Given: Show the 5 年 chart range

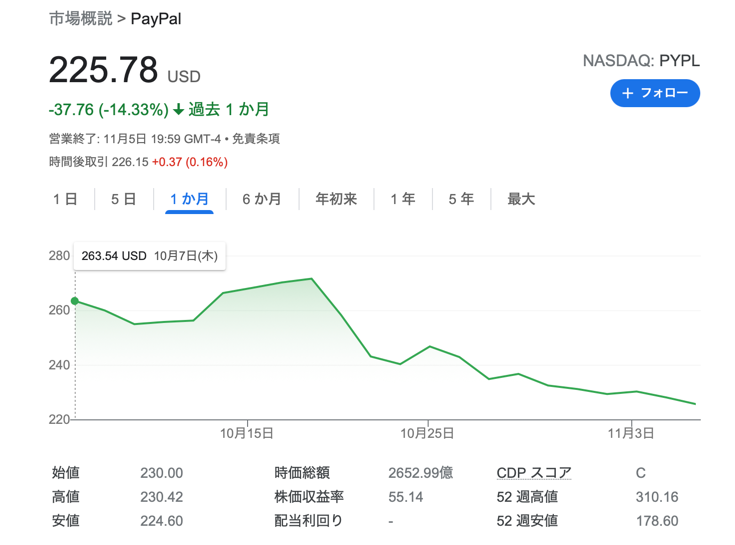Looking at the screenshot, I should (461, 199).
